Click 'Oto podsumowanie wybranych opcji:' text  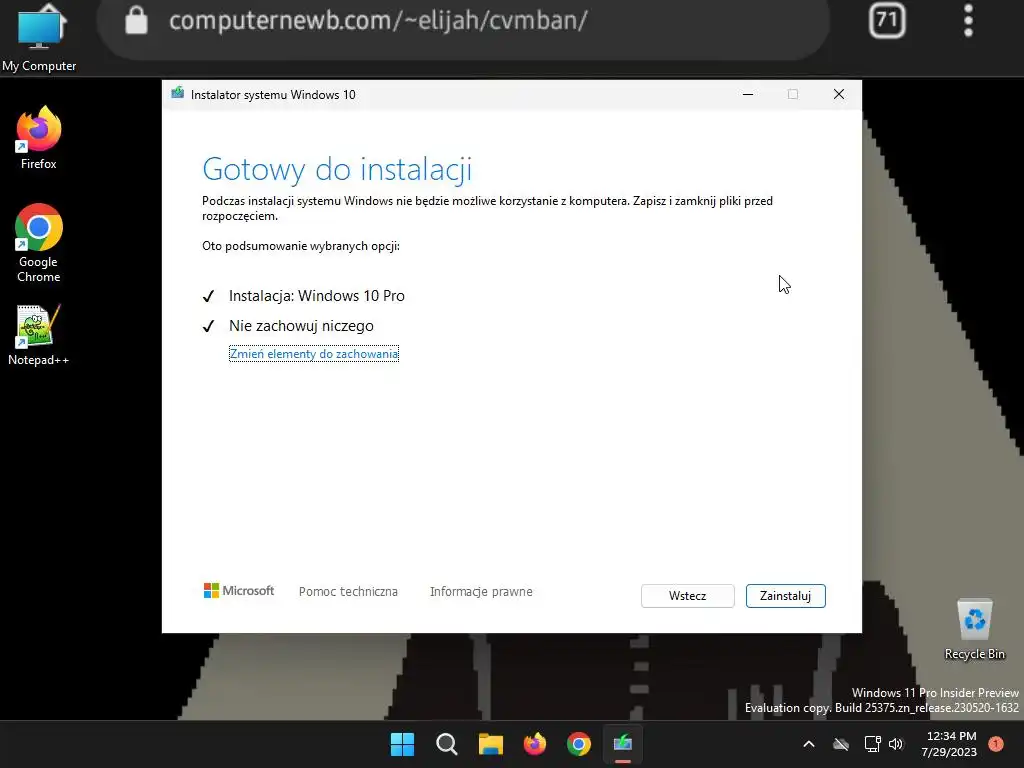(300, 246)
